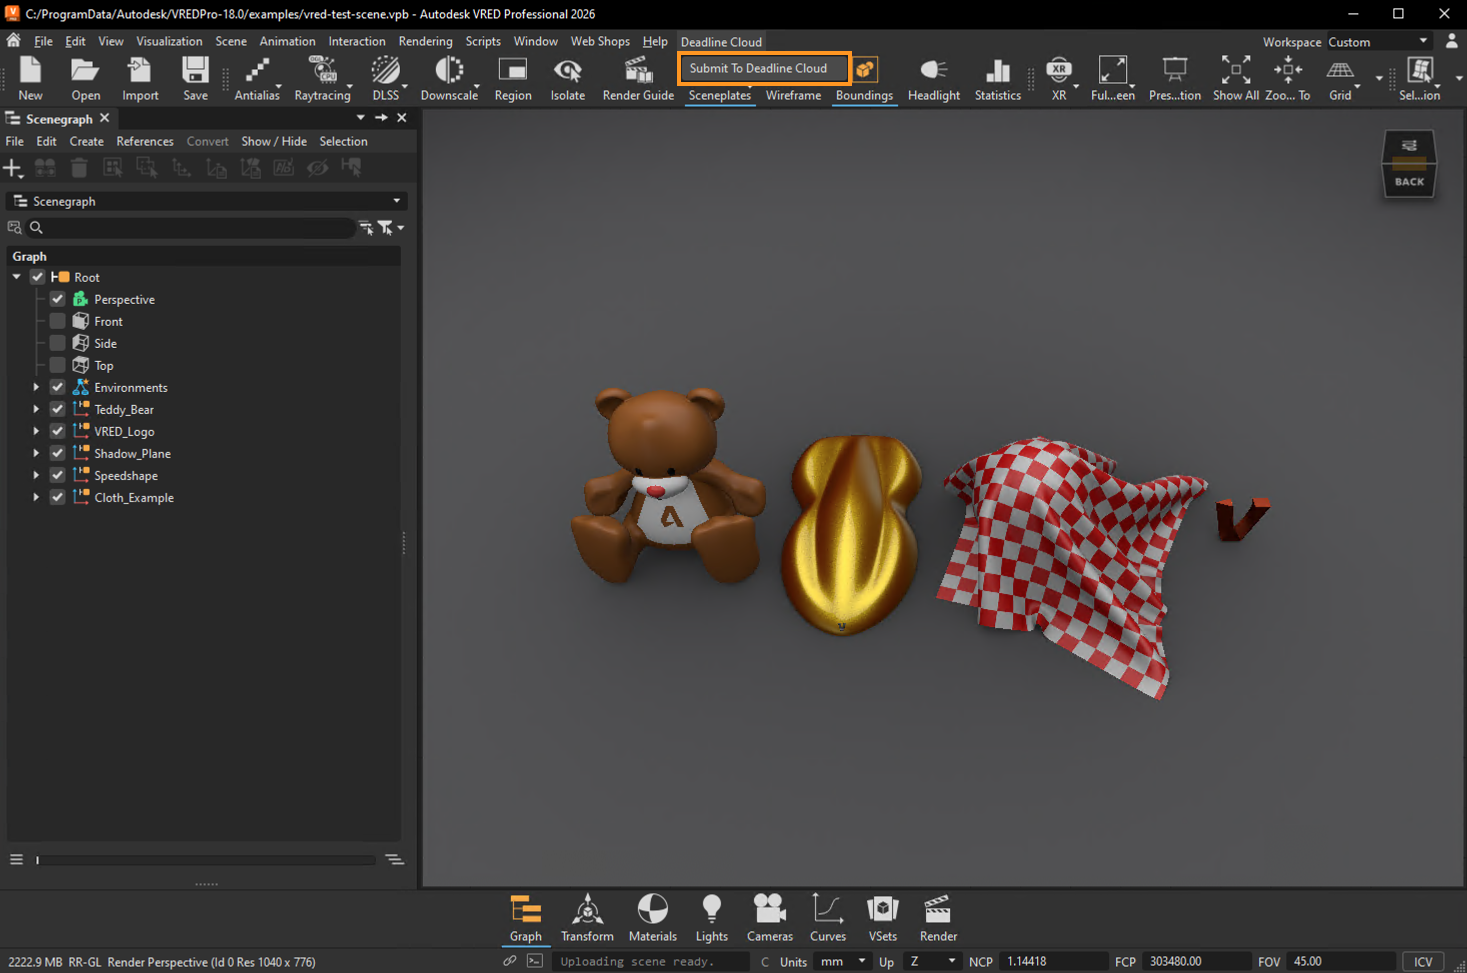Open the Lights module
Image resolution: width=1467 pixels, height=973 pixels.
(x=711, y=917)
